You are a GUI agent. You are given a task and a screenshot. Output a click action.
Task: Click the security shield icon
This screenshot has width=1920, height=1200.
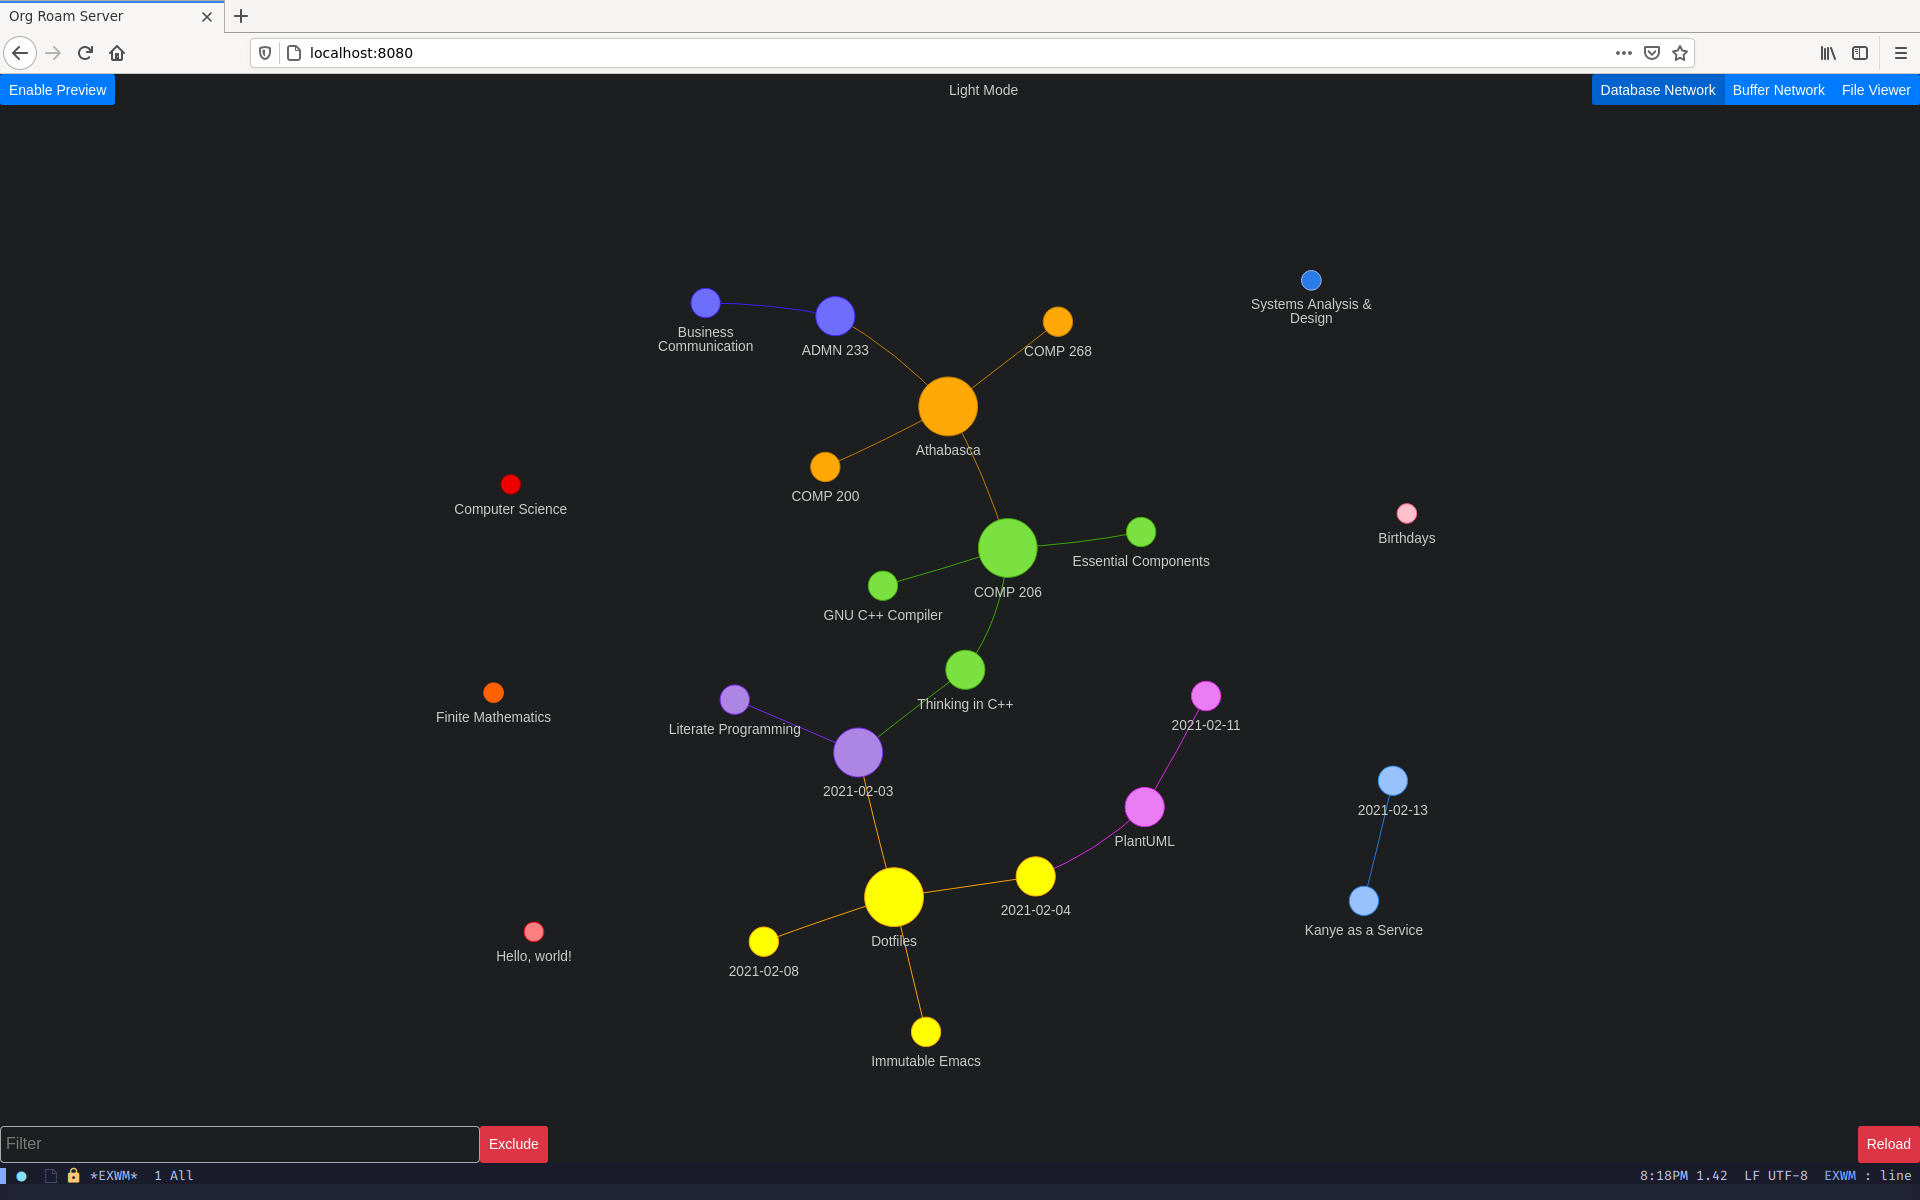click(265, 53)
